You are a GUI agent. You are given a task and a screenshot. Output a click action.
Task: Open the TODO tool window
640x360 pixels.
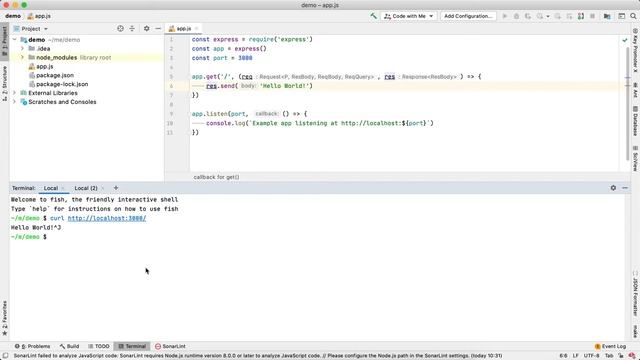[99, 346]
